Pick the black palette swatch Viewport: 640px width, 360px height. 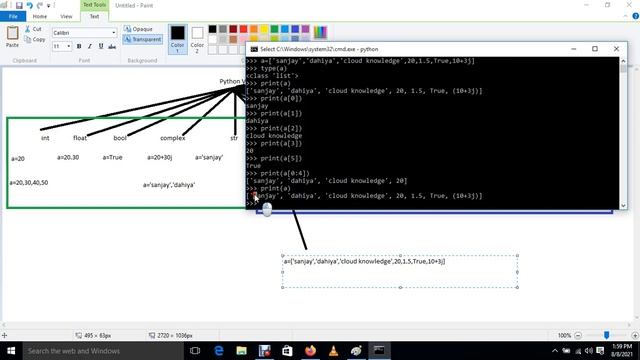point(213,29)
